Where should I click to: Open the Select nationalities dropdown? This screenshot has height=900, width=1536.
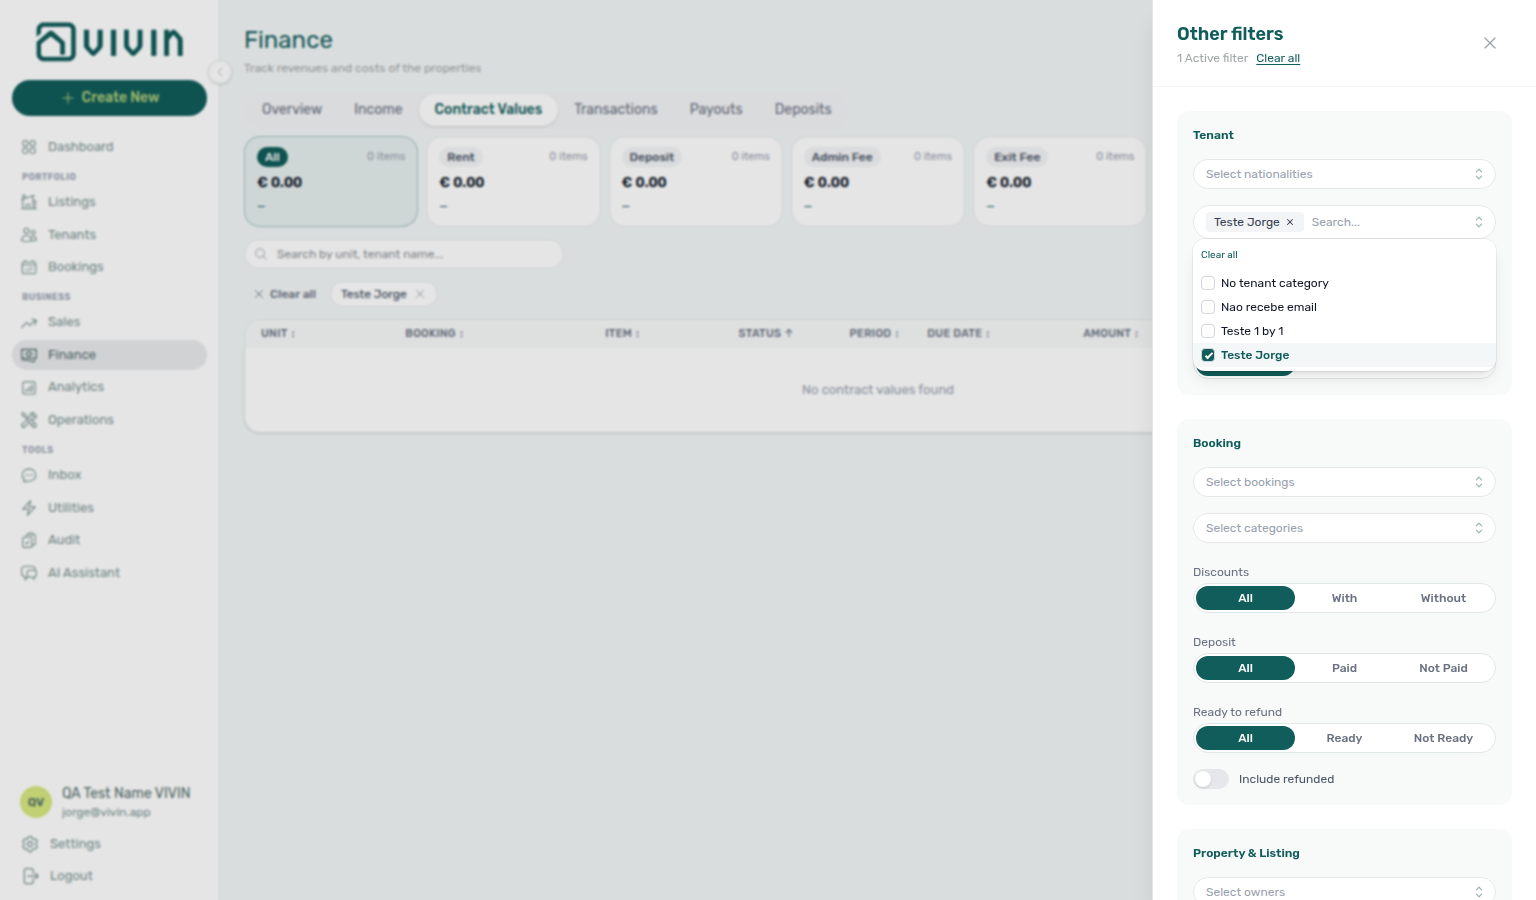[x=1344, y=174]
